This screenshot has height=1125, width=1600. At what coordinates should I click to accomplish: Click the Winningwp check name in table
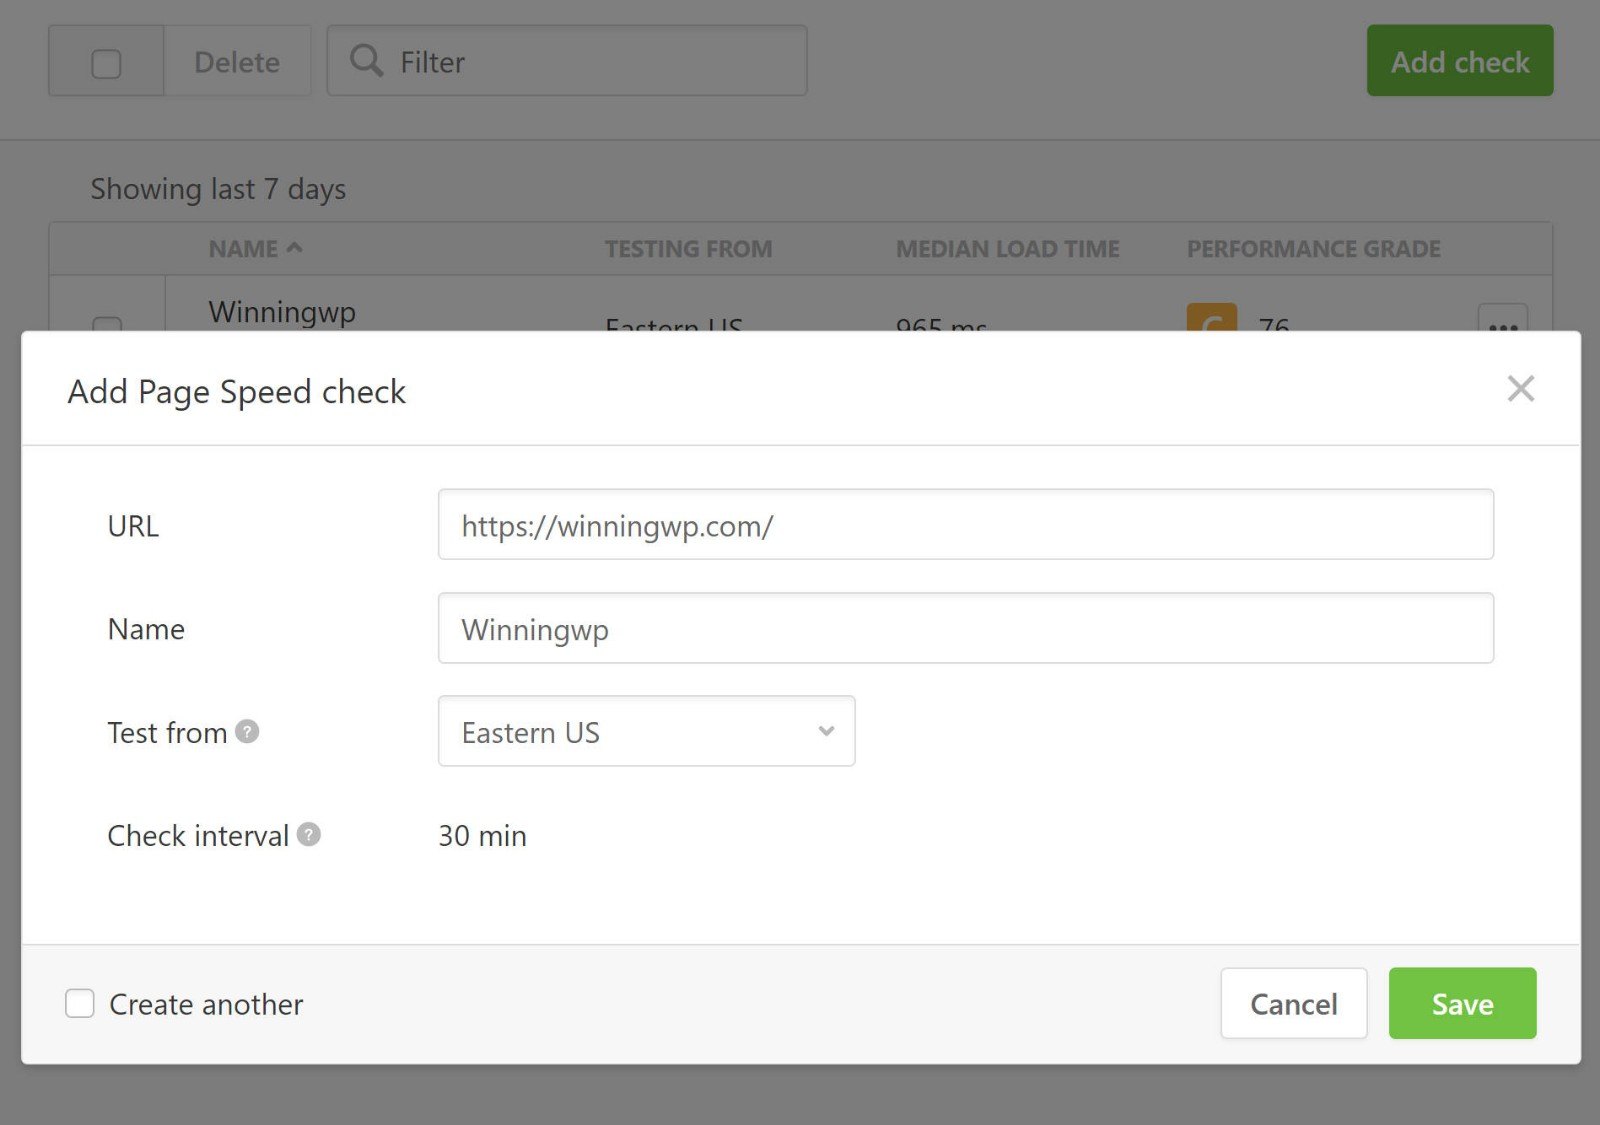(282, 312)
